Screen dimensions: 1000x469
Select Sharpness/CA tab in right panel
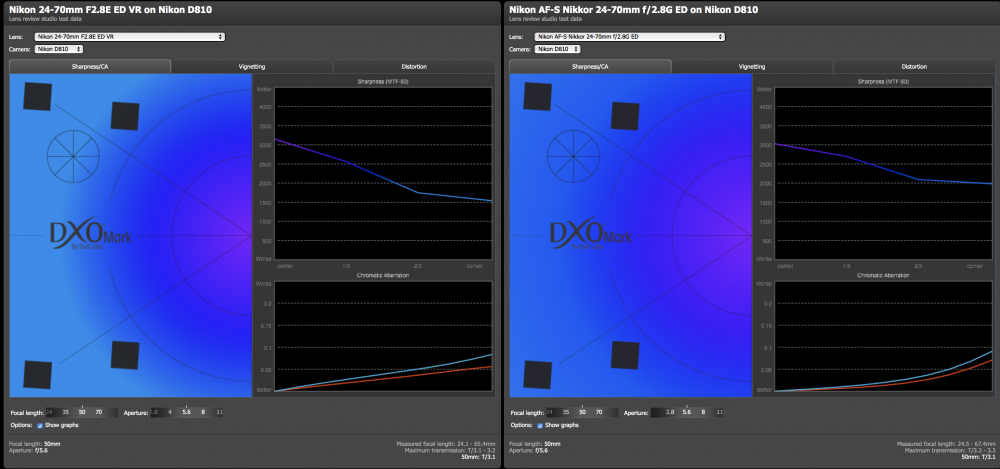tap(590, 66)
